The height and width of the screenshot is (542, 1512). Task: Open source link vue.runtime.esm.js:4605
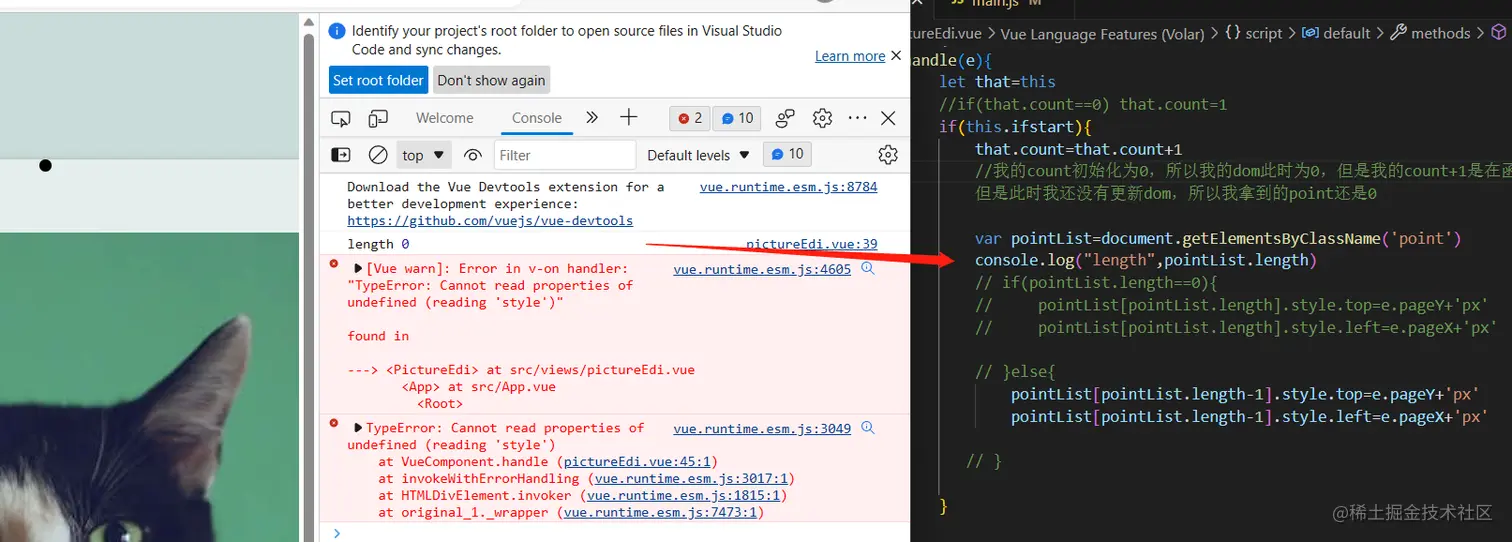click(x=762, y=269)
